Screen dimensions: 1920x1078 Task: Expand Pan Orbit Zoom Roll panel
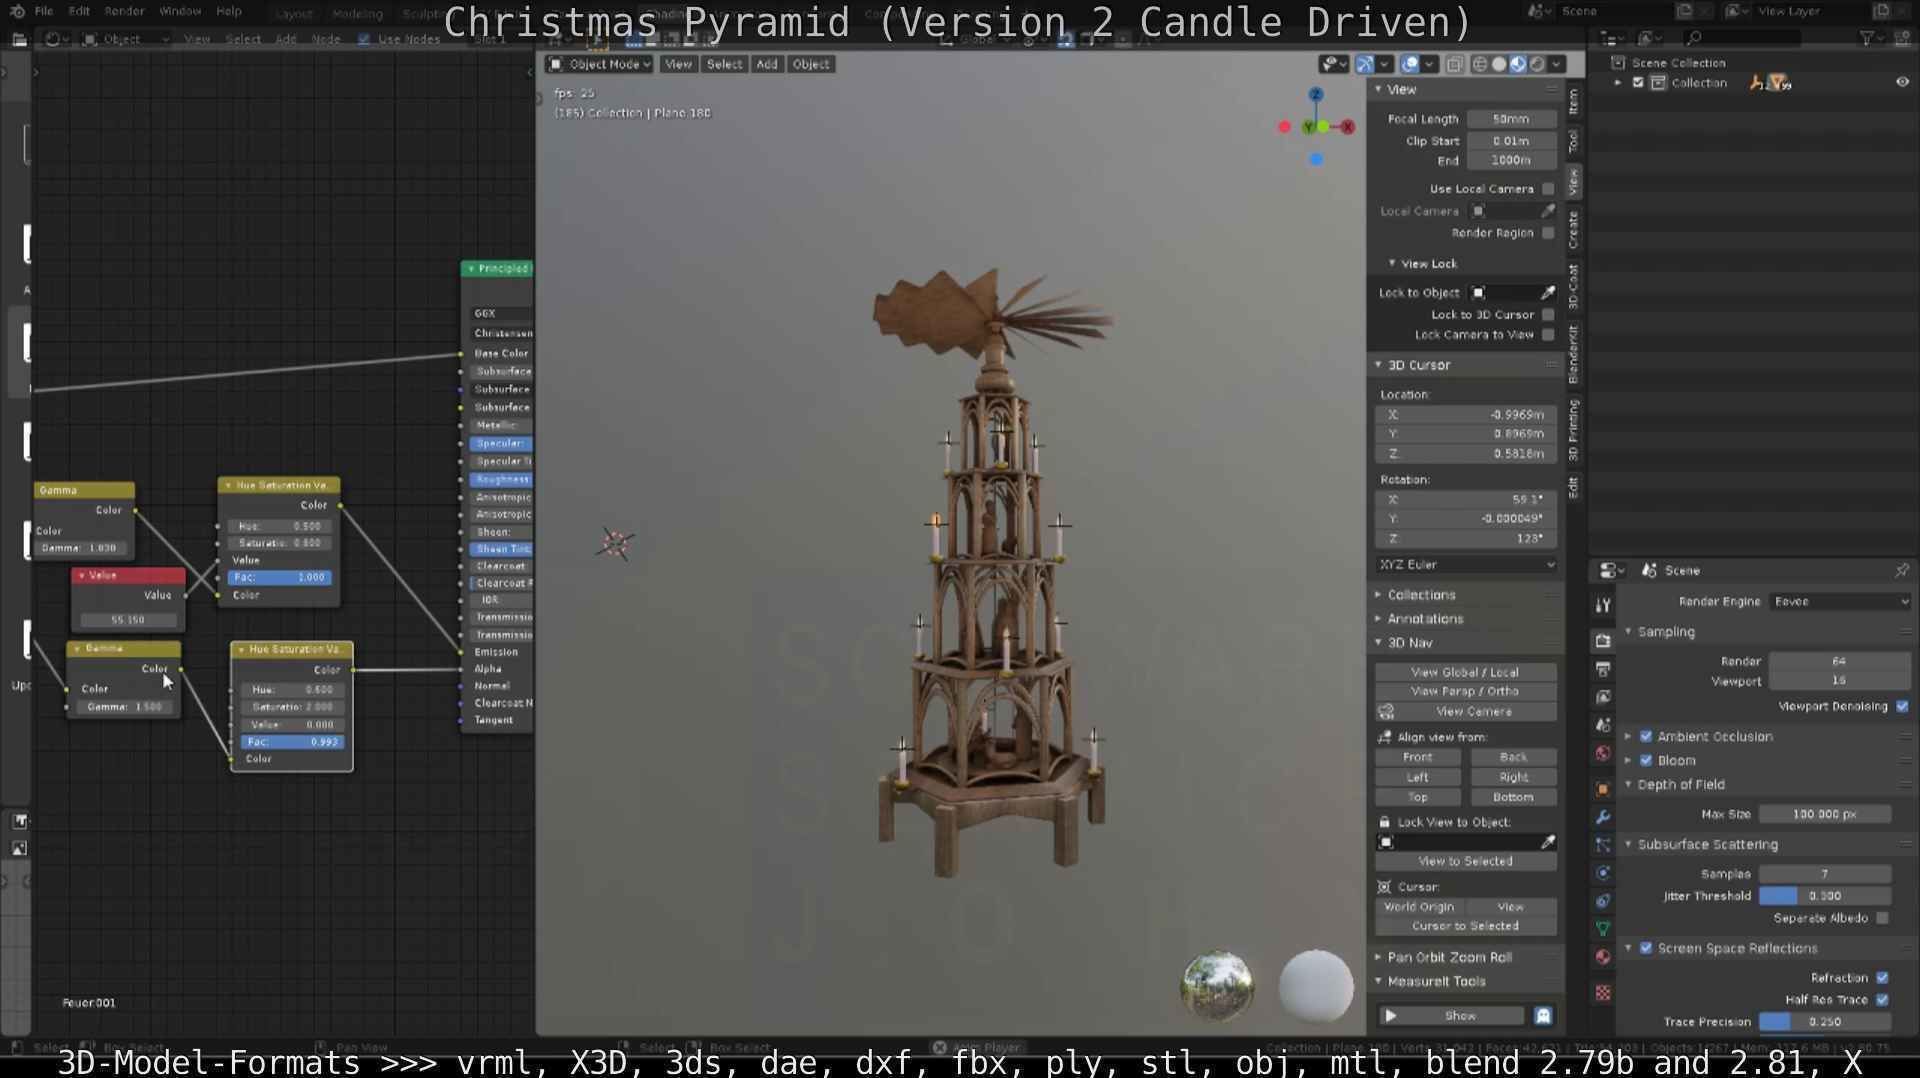click(1449, 958)
